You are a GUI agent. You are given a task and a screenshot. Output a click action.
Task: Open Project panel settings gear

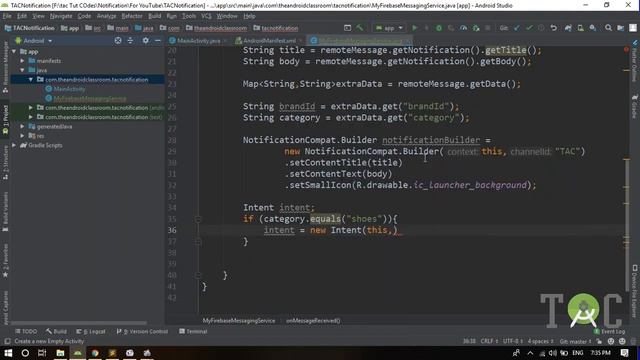coord(145,40)
